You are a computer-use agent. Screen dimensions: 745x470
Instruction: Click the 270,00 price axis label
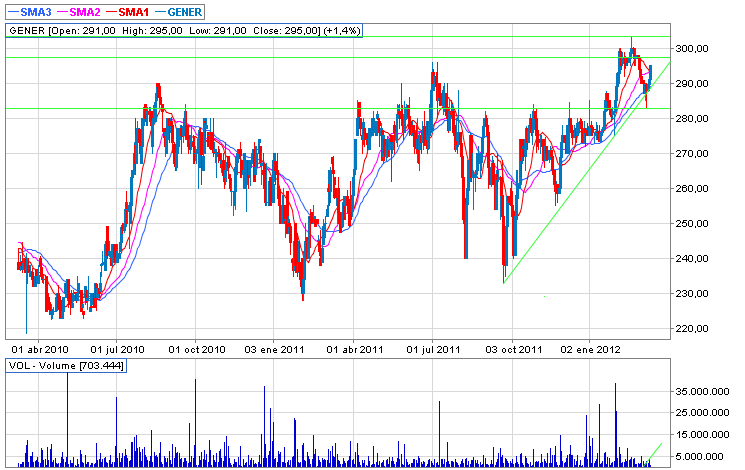(x=692, y=153)
